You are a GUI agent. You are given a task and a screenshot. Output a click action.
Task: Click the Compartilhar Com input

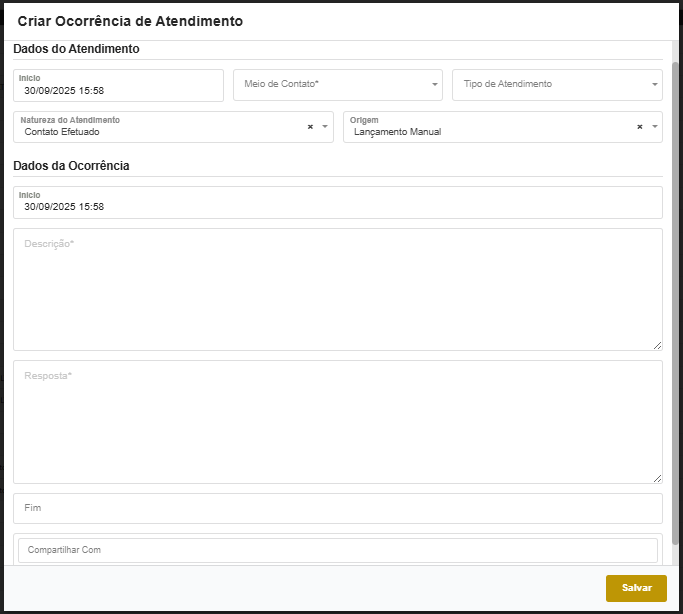pyautogui.click(x=338, y=550)
